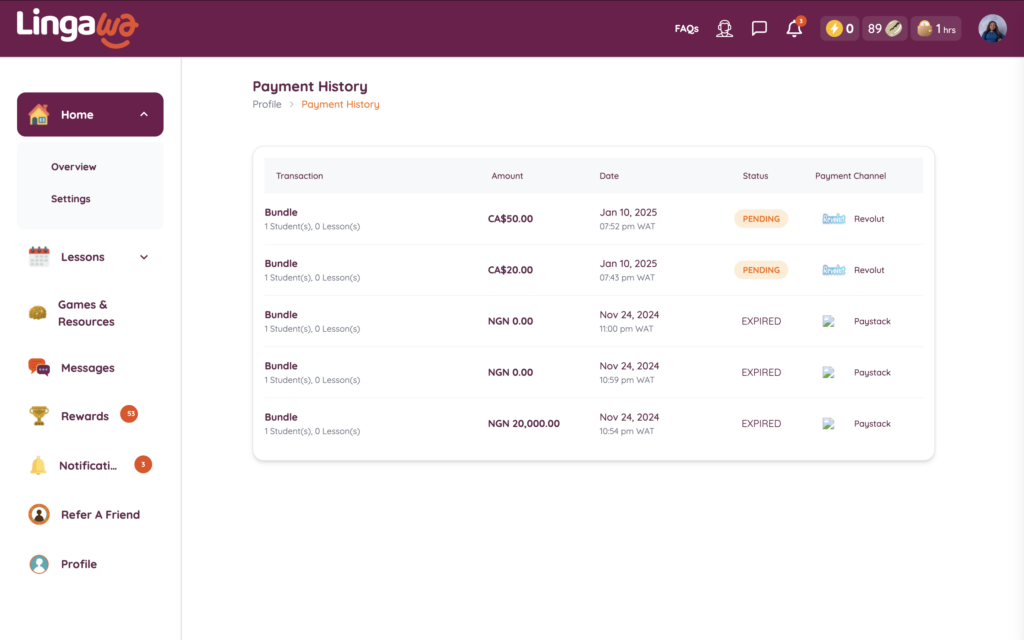1024x640 pixels.
Task: Expand the Lessons menu chevron
Action: (144, 257)
